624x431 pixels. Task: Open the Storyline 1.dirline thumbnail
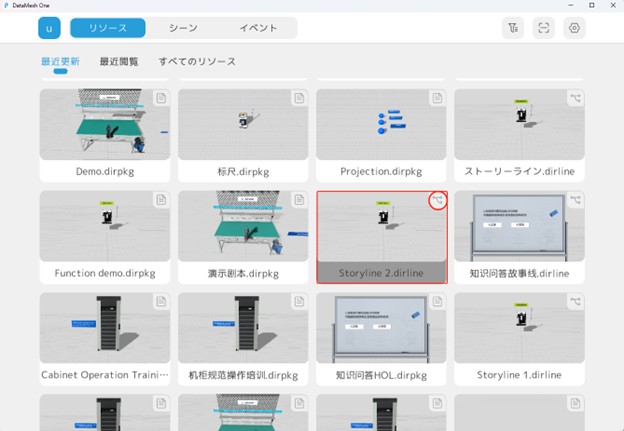click(519, 328)
